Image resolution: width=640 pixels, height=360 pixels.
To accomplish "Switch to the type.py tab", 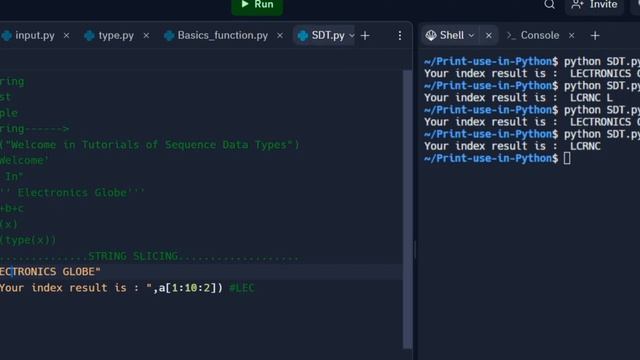I will click(x=116, y=36).
